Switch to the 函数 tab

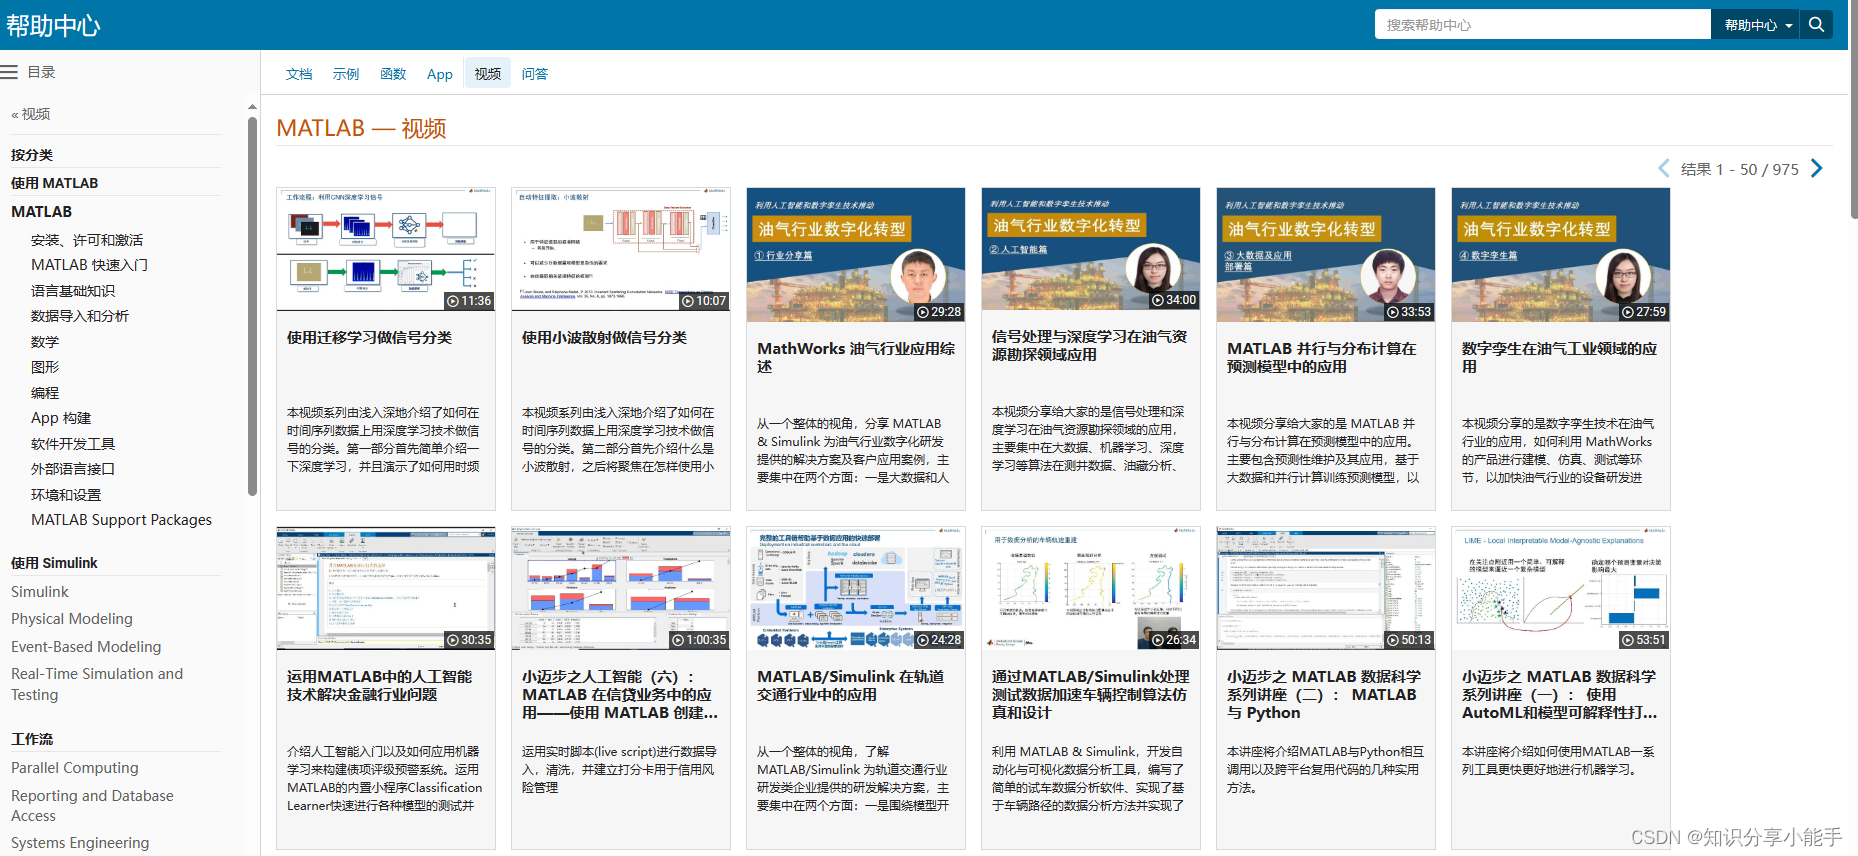click(x=393, y=74)
